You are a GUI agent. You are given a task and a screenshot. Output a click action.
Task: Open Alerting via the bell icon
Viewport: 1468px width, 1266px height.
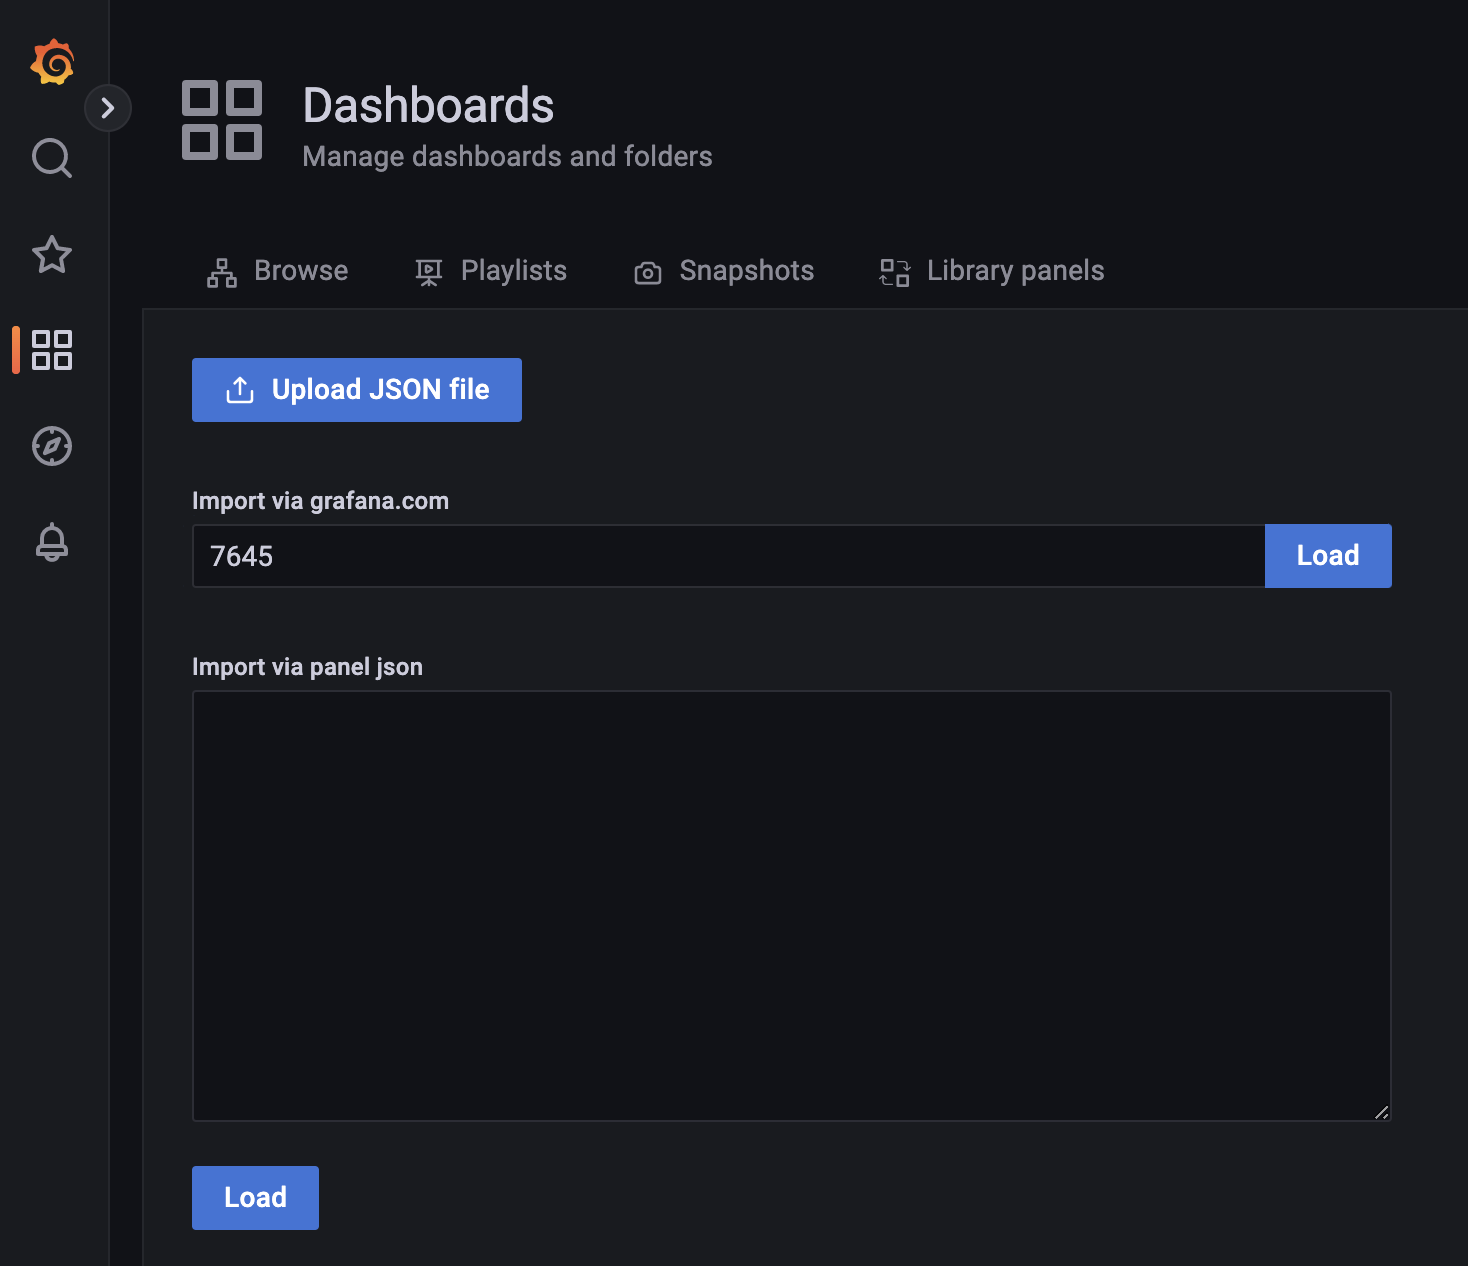coord(52,542)
